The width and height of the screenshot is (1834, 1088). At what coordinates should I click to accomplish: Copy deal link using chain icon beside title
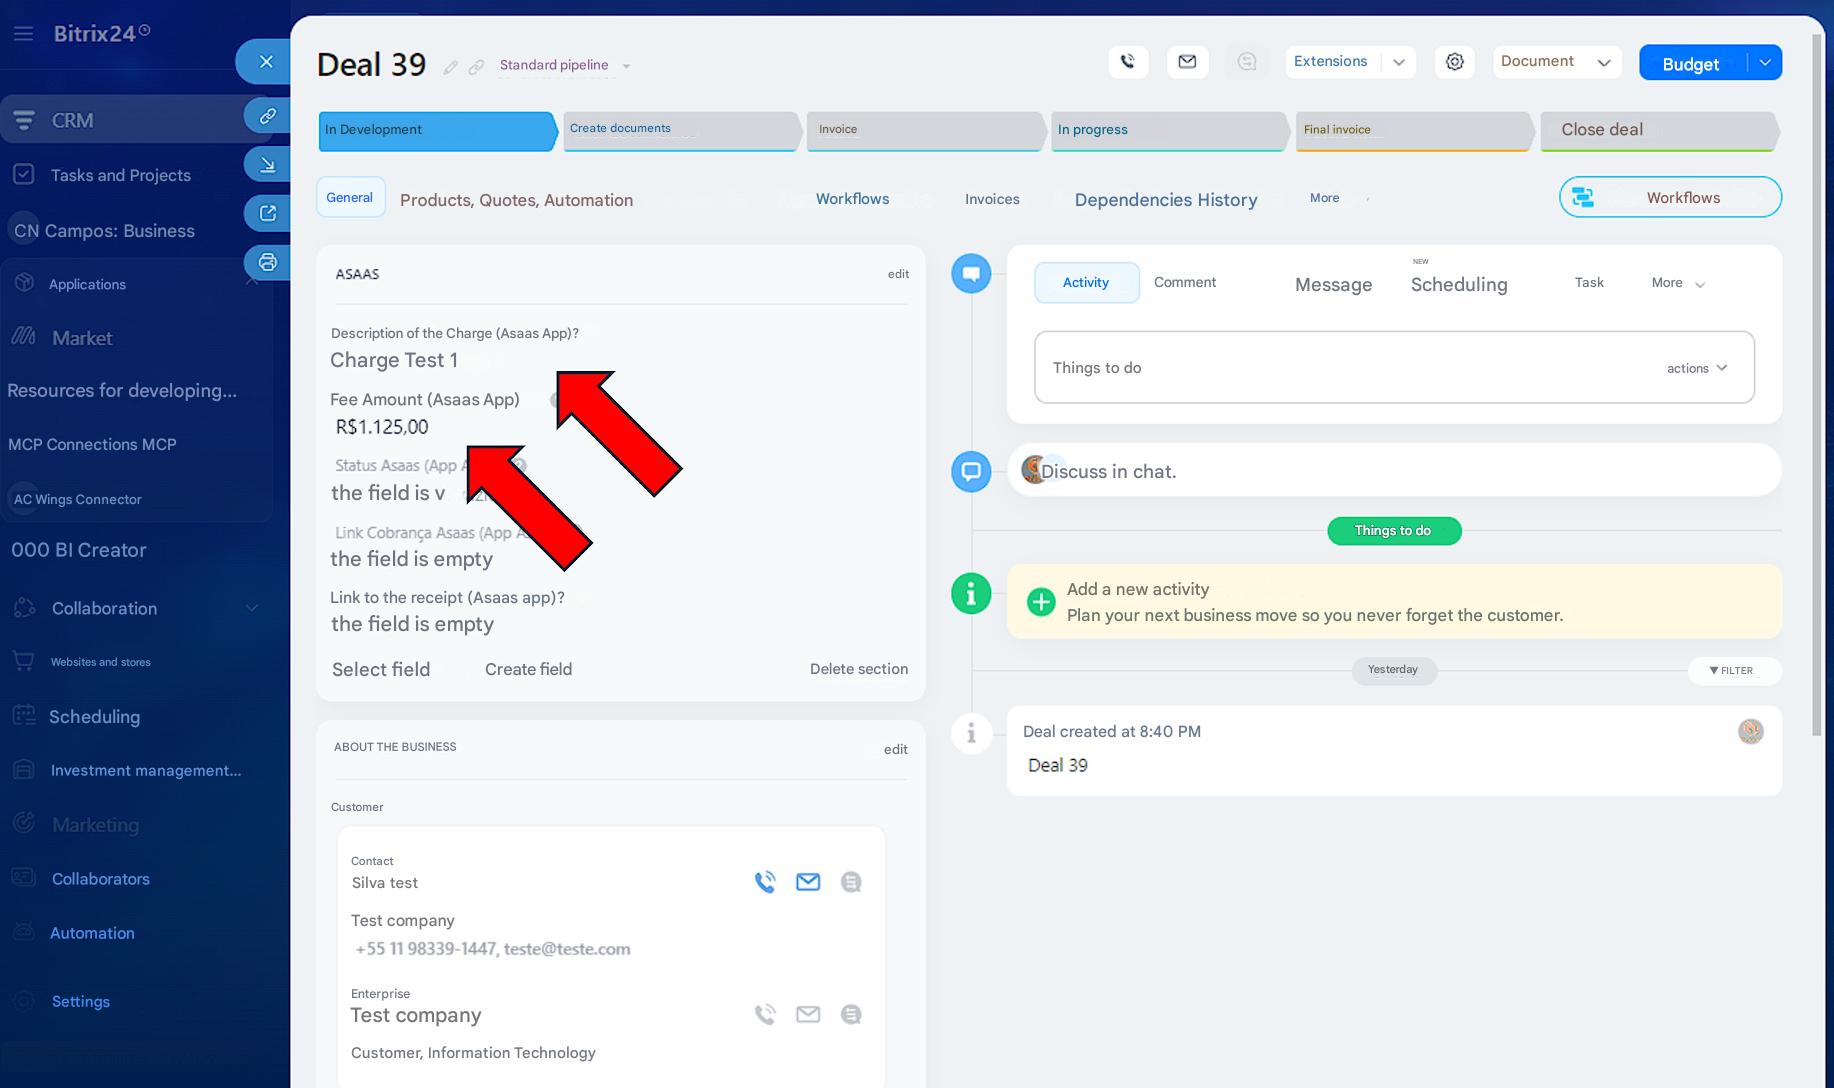[477, 67]
